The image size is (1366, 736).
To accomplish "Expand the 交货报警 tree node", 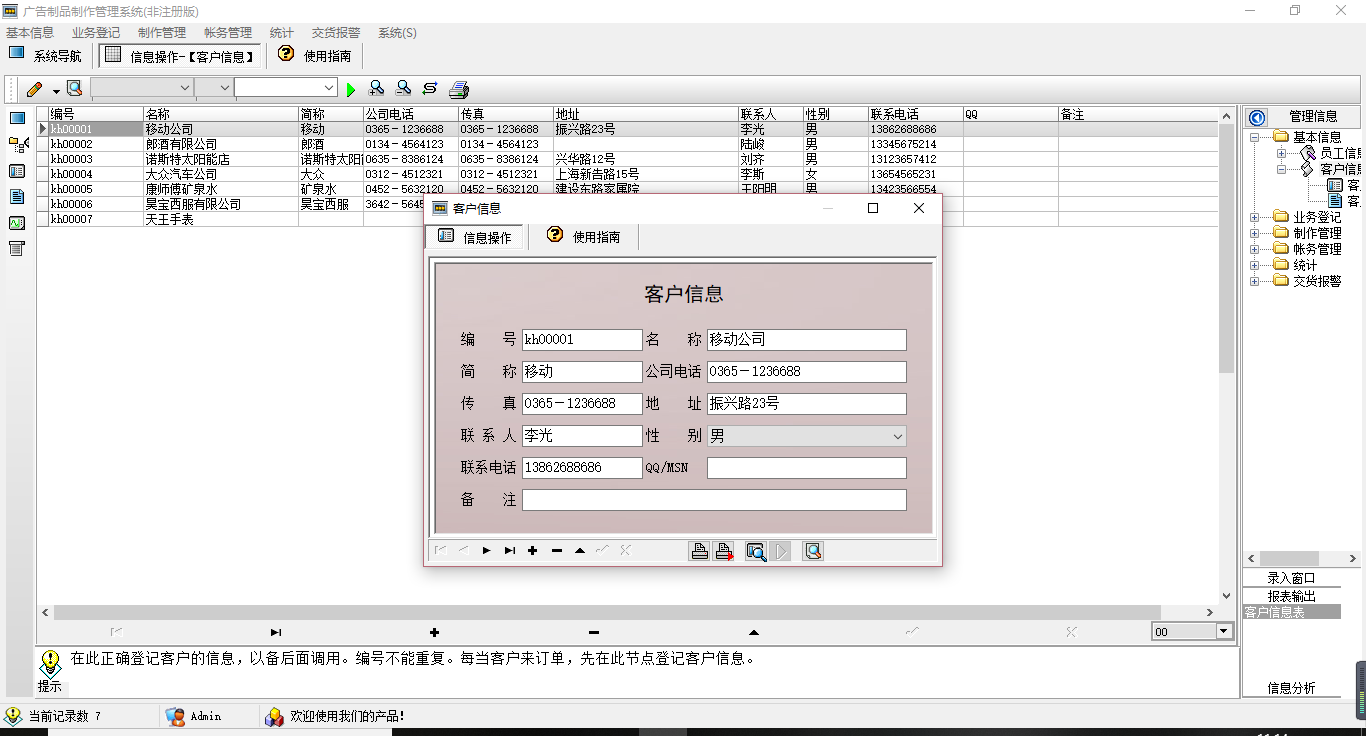I will pyautogui.click(x=1255, y=281).
